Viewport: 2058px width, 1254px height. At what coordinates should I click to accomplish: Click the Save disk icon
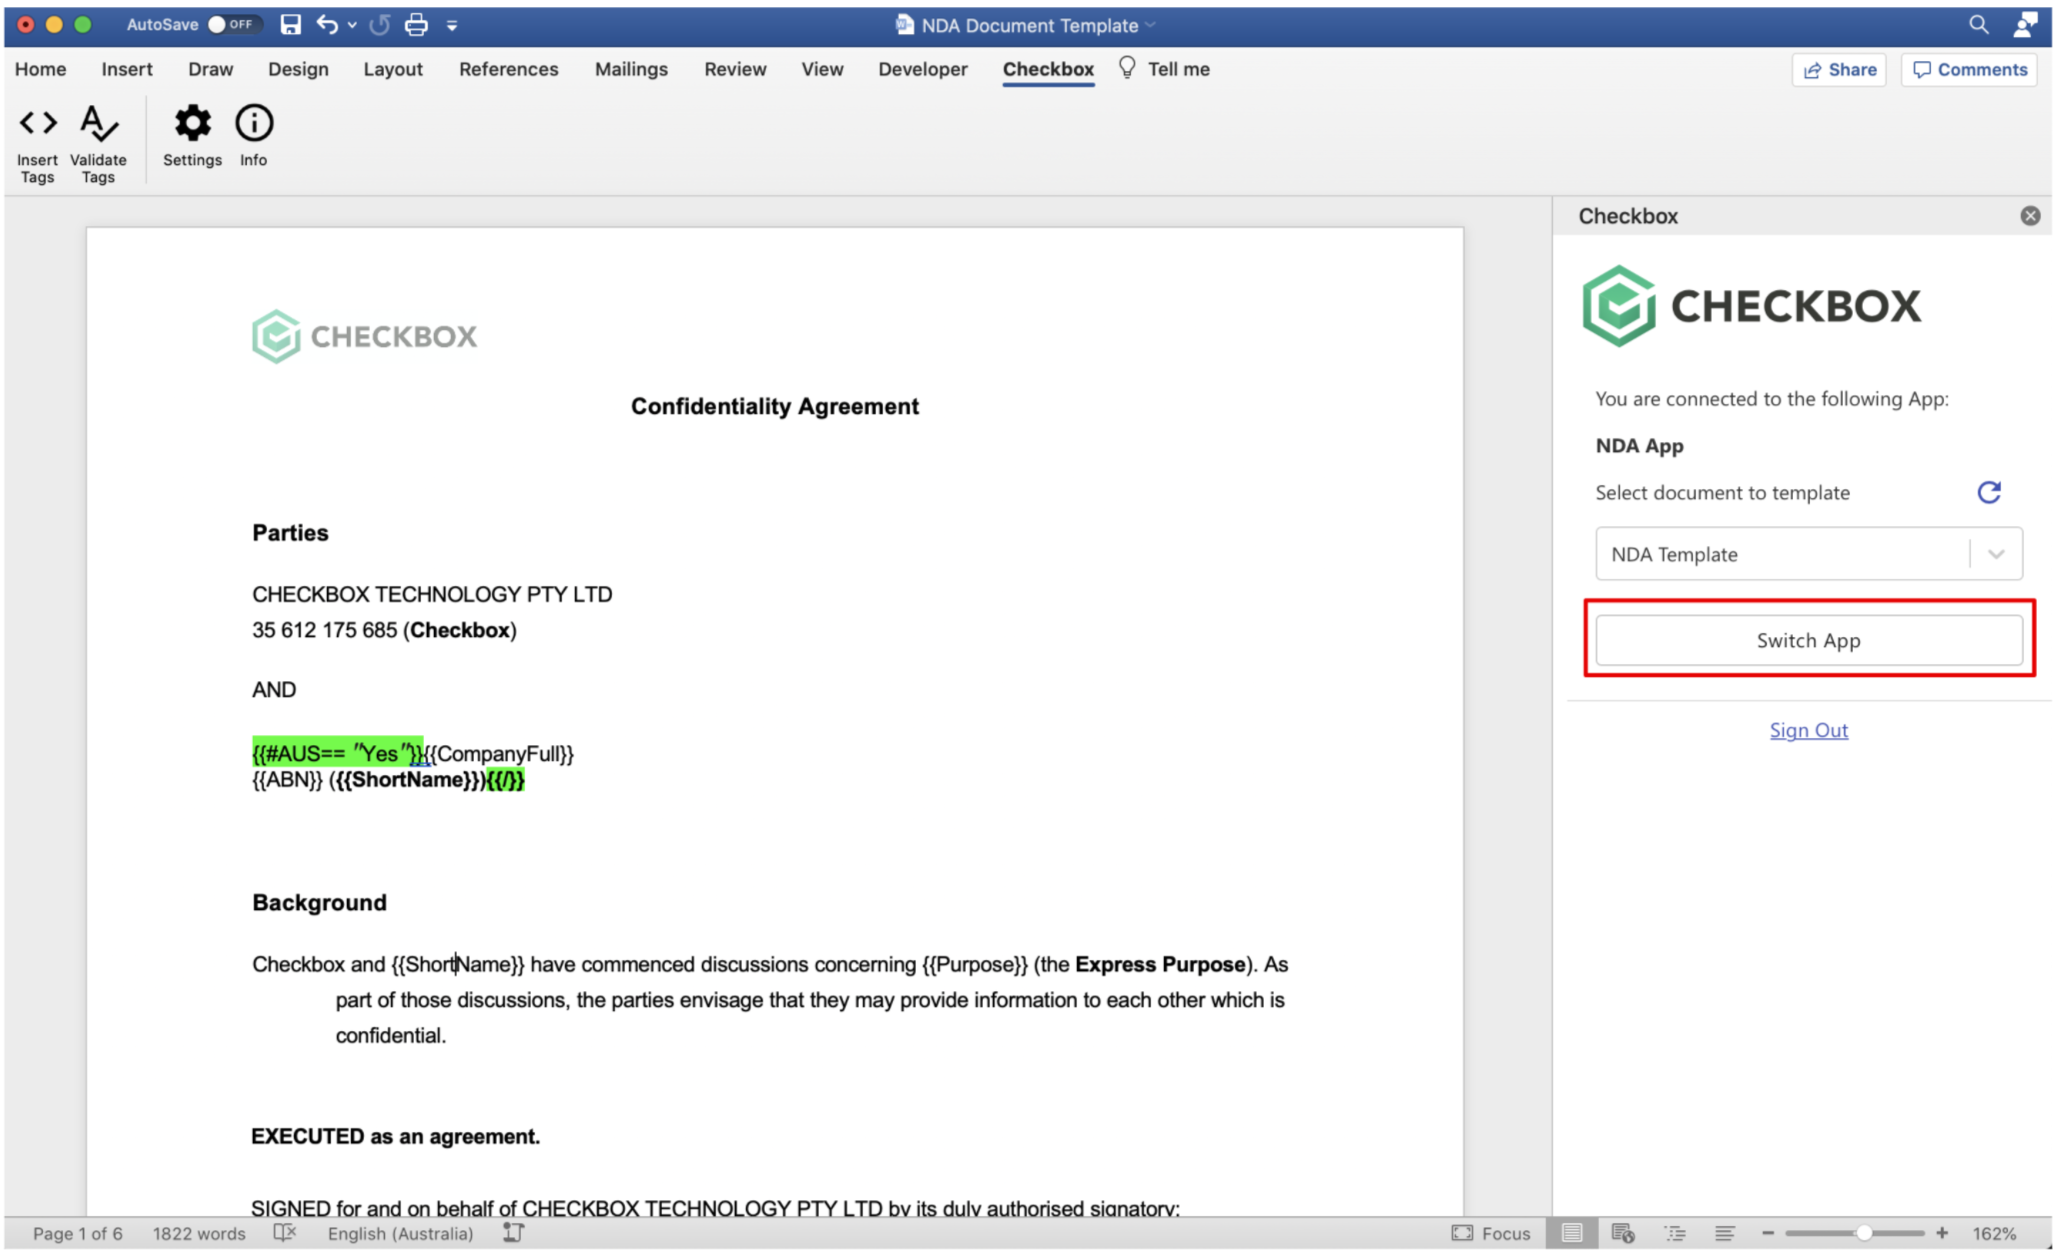pos(290,25)
